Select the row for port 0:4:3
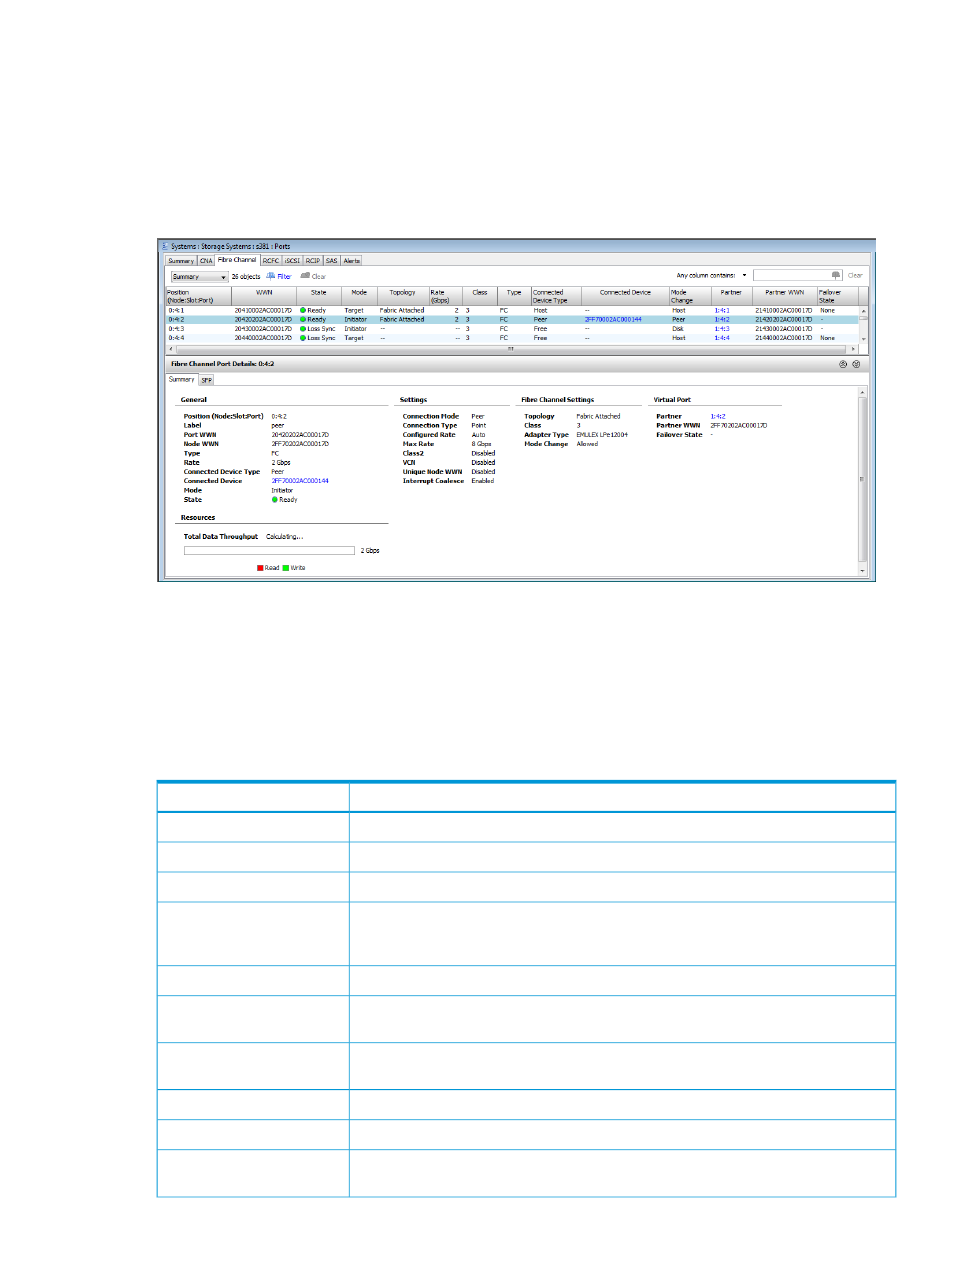The height and width of the screenshot is (1270, 954). pos(512,329)
